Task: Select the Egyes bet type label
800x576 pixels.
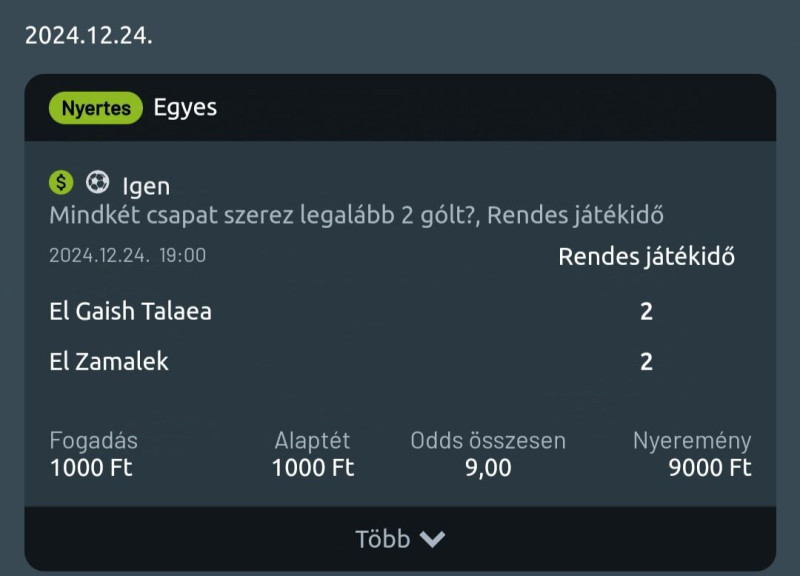Action: click(185, 108)
